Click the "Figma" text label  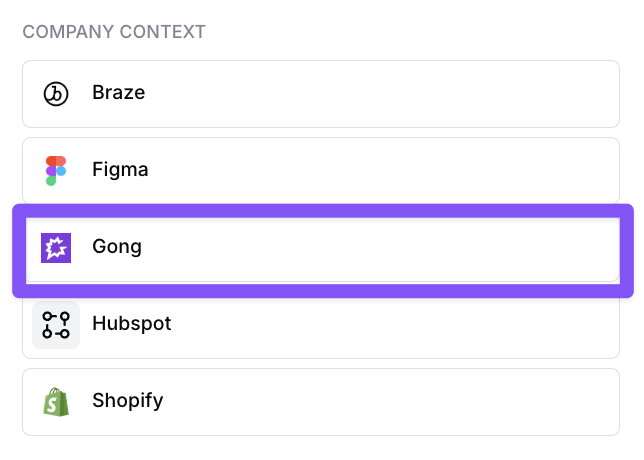tap(120, 170)
